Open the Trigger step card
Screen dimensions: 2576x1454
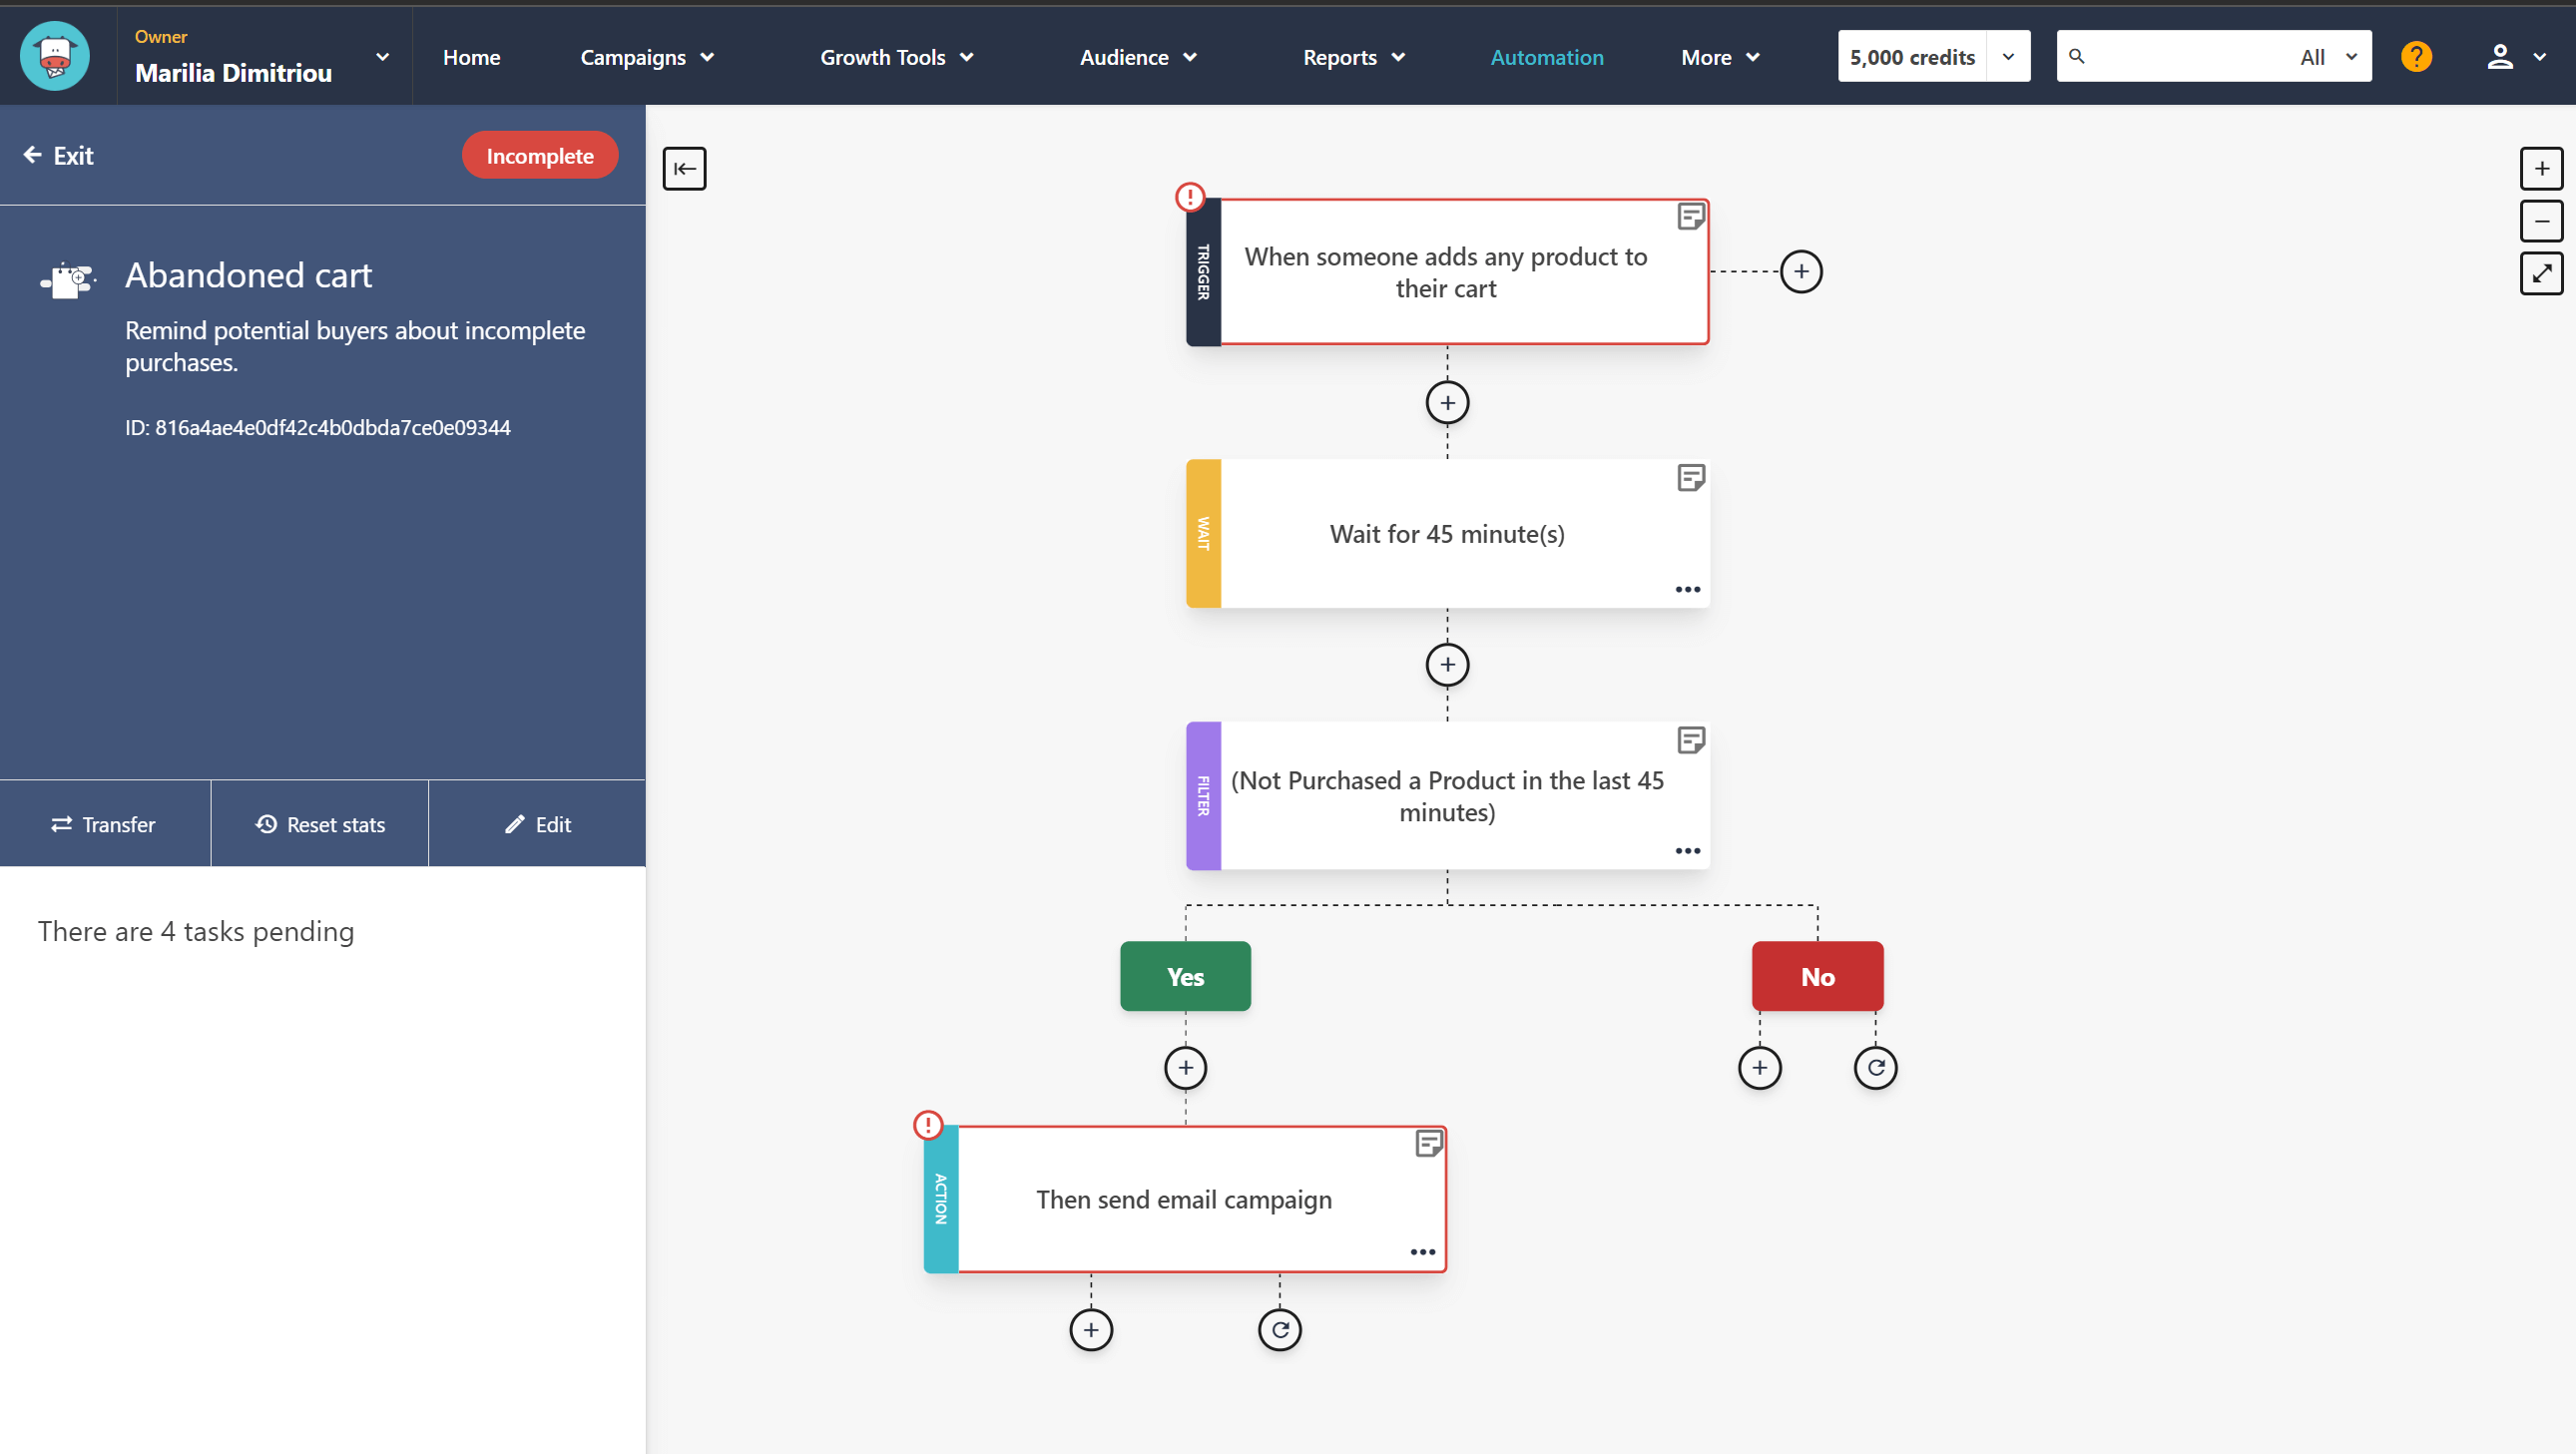coord(1447,272)
